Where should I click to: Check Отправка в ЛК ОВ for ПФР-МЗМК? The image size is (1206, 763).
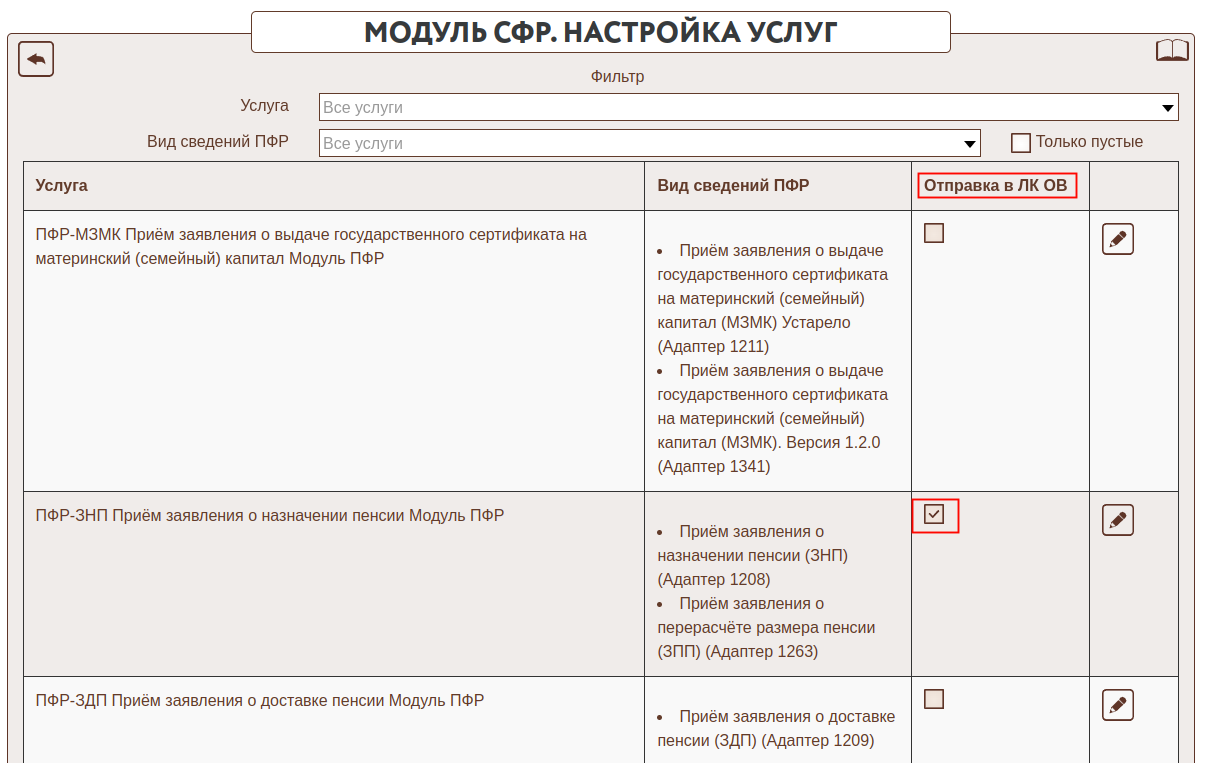click(934, 234)
